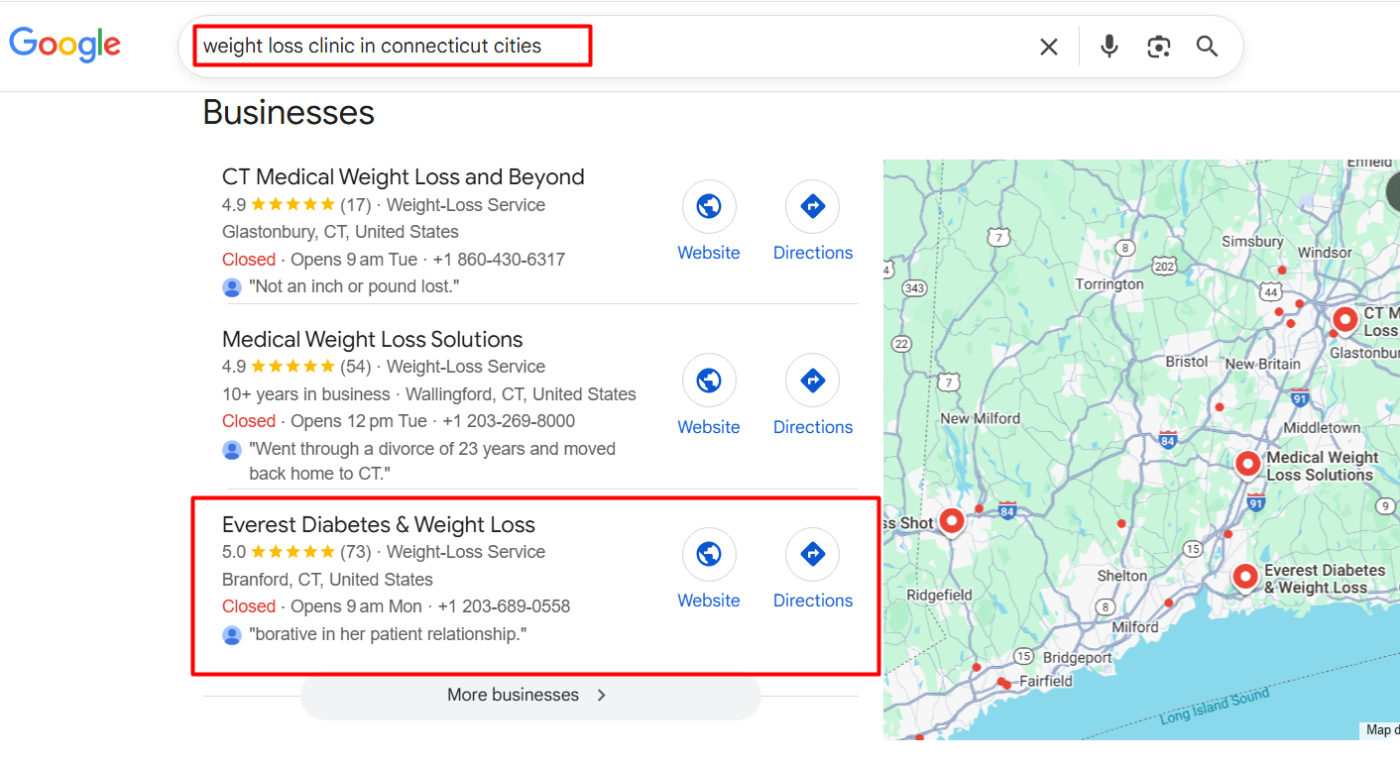Click Torrington on the map
The width and height of the screenshot is (1400, 766).
pos(1109,284)
